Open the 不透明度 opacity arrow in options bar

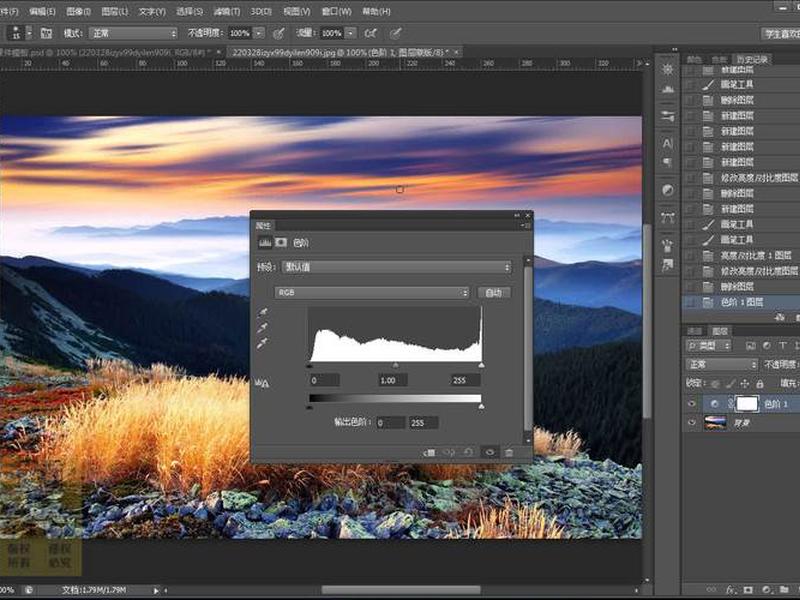(259, 34)
